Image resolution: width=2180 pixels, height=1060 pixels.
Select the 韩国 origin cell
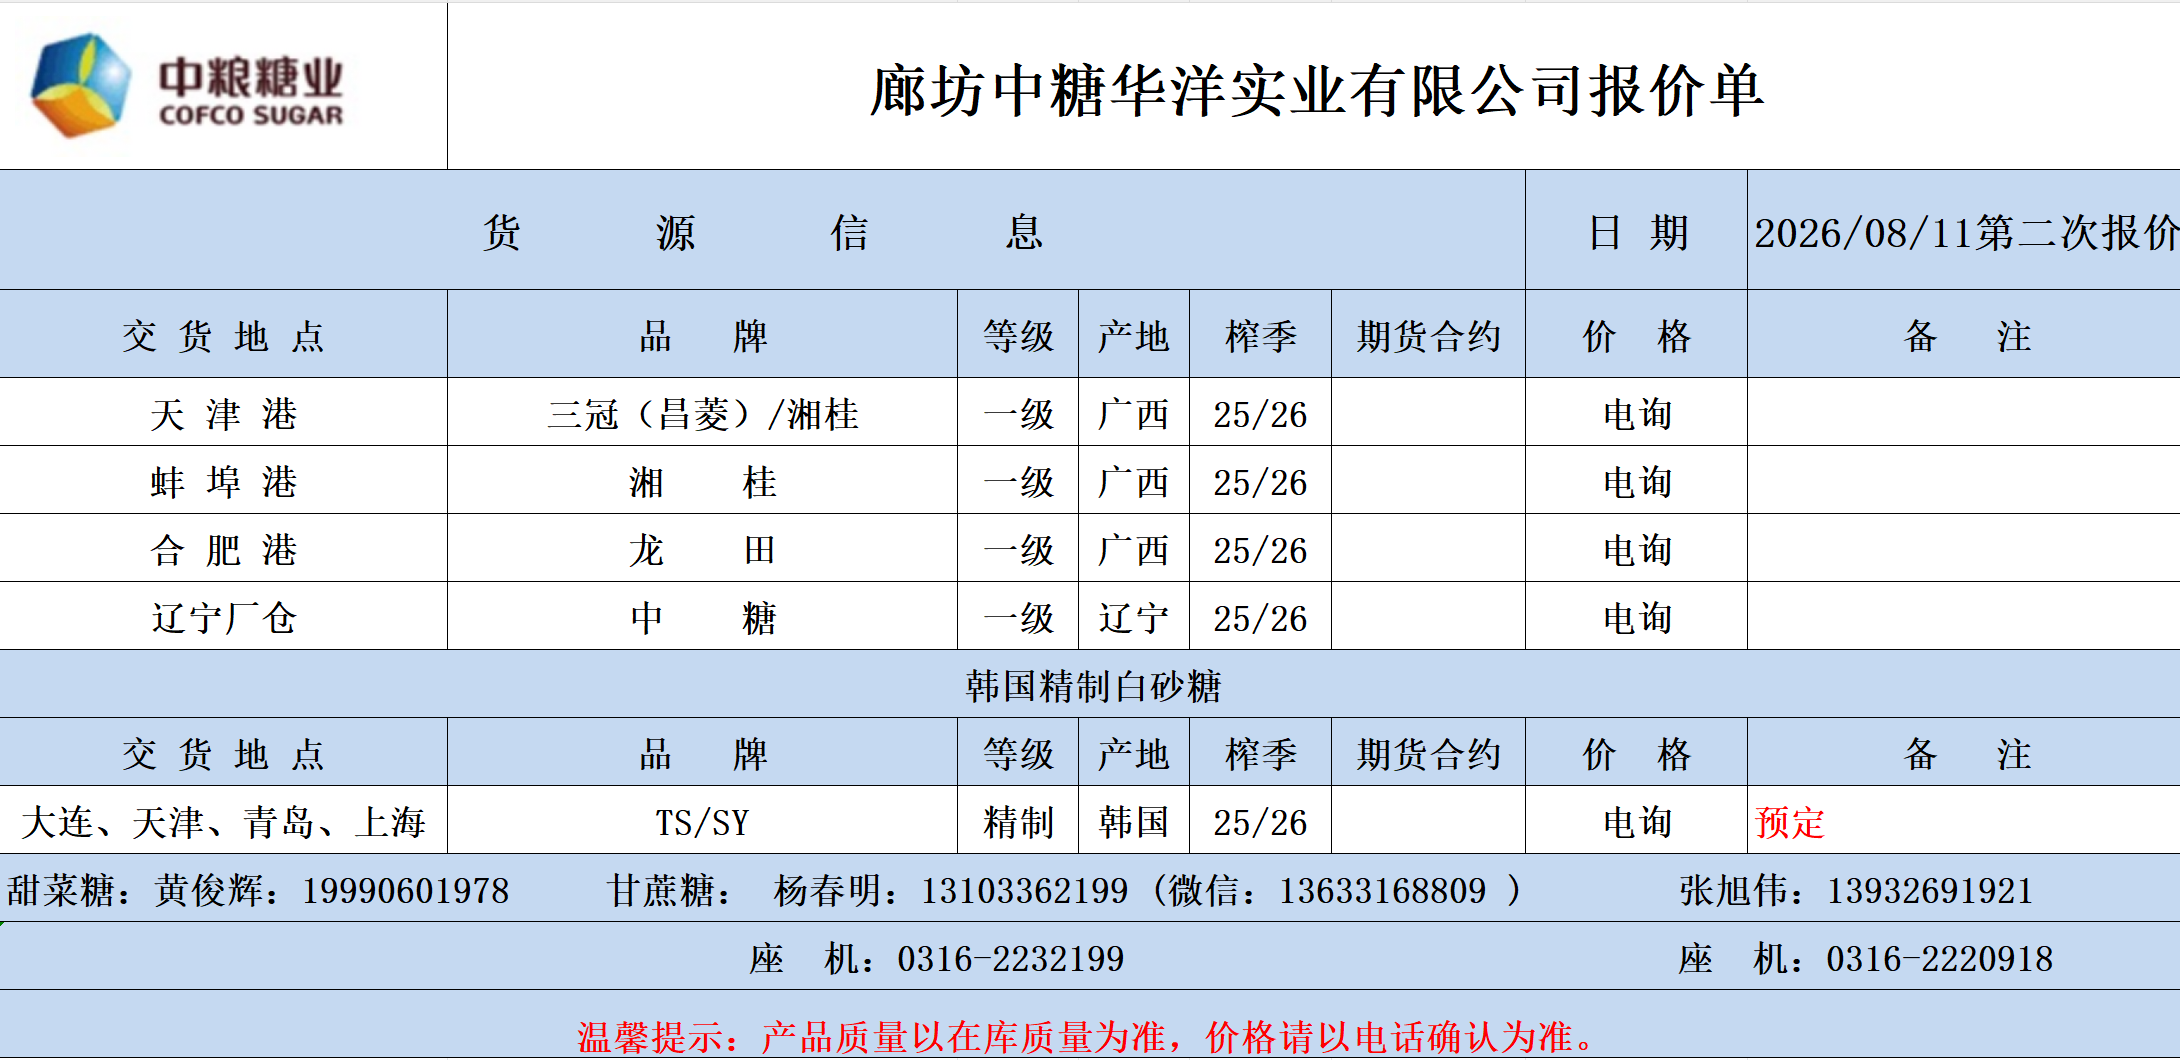[1133, 822]
